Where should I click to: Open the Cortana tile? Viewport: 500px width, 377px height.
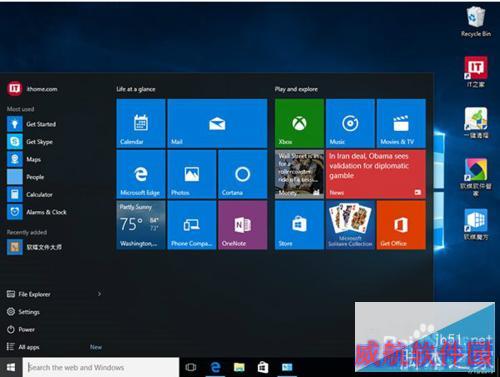pyautogui.click(x=243, y=174)
